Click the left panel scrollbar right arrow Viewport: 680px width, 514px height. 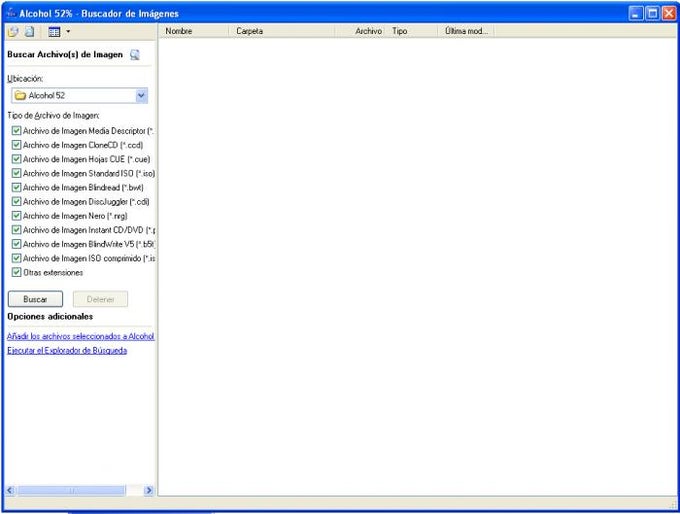coord(149,491)
